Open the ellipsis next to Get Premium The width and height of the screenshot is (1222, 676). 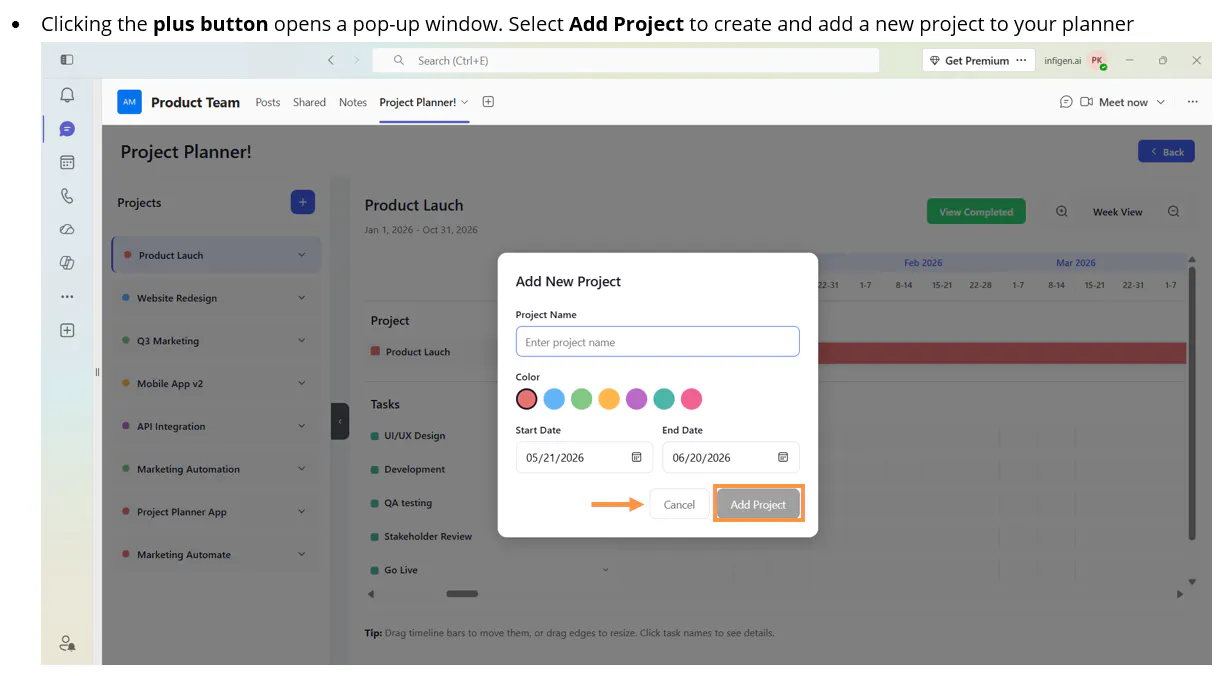click(x=1021, y=60)
